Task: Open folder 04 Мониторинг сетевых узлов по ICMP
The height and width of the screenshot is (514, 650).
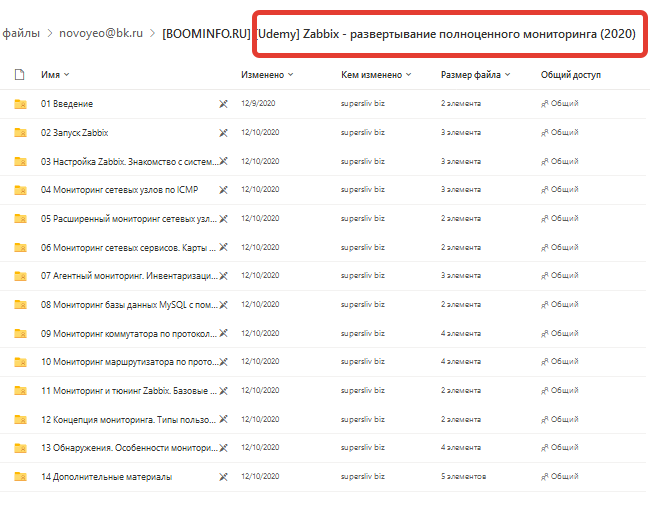Action: (119, 190)
